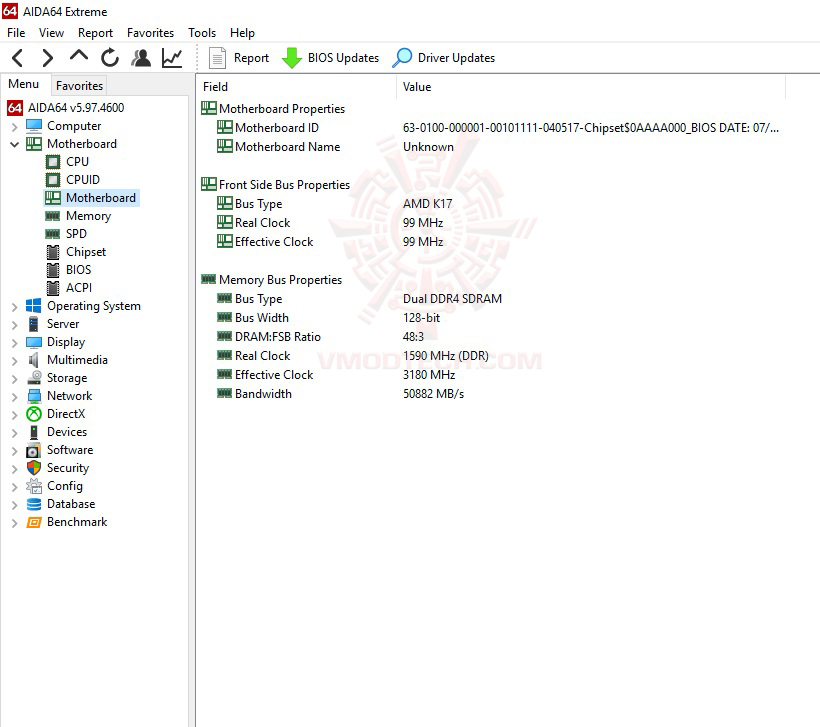Image resolution: width=820 pixels, height=727 pixels.
Task: Click the Windows logo Operating System icon
Action: (33, 305)
